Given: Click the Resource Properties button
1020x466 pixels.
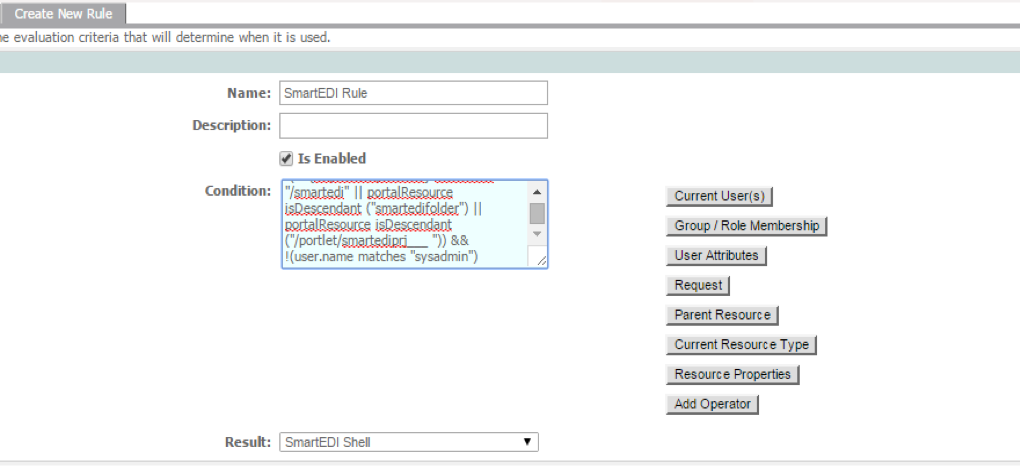Looking at the screenshot, I should [x=732, y=374].
